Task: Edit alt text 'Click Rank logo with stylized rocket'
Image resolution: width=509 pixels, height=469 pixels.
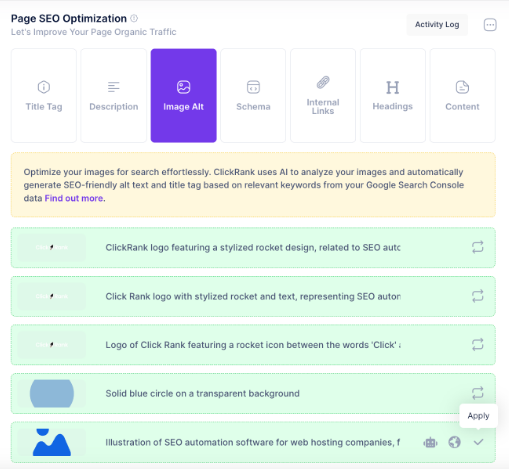Action: [x=253, y=296]
